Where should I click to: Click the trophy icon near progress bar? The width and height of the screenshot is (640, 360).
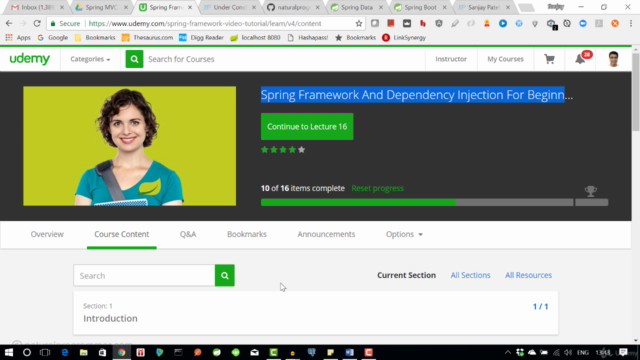point(591,191)
